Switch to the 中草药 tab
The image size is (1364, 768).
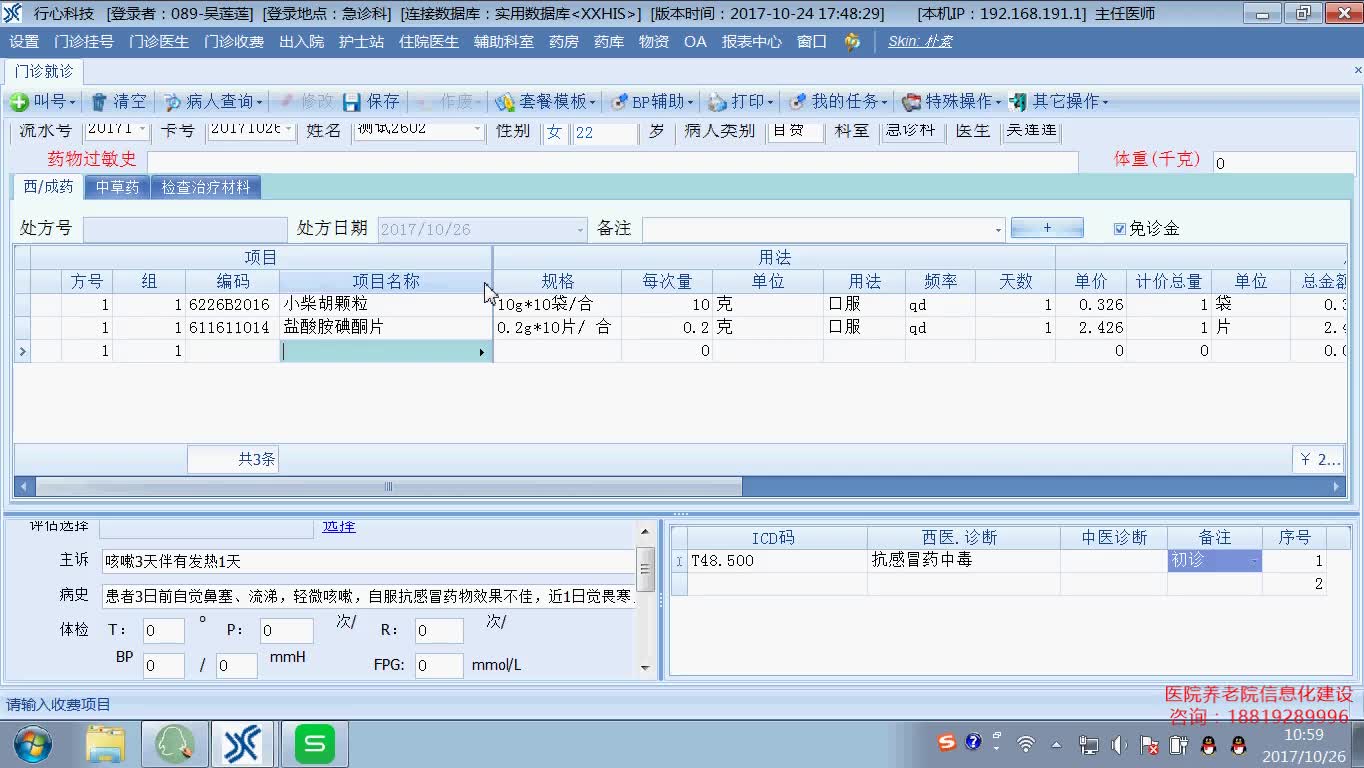point(117,187)
